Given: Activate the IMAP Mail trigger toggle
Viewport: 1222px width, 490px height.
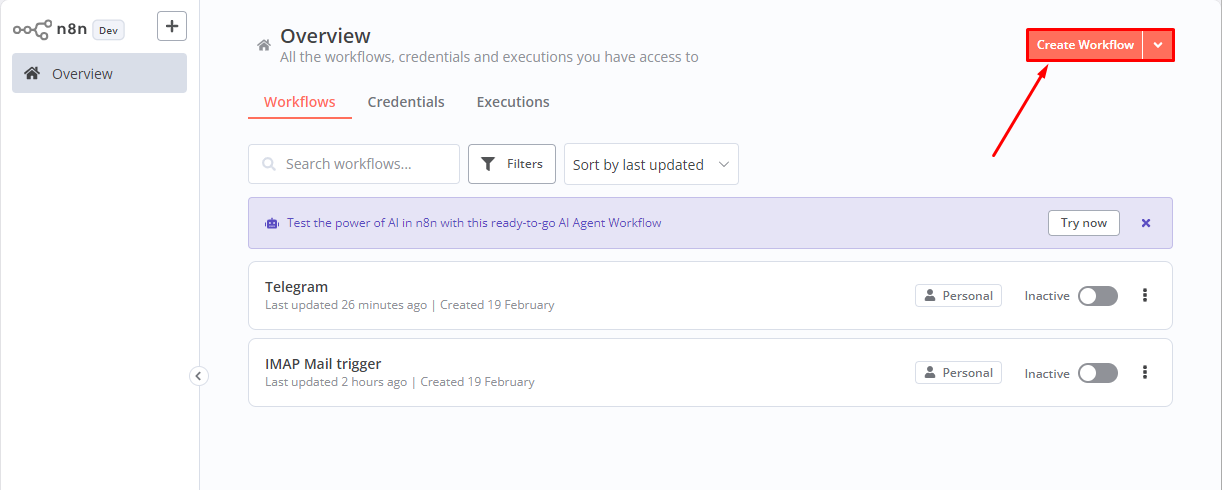Looking at the screenshot, I should click(1097, 373).
